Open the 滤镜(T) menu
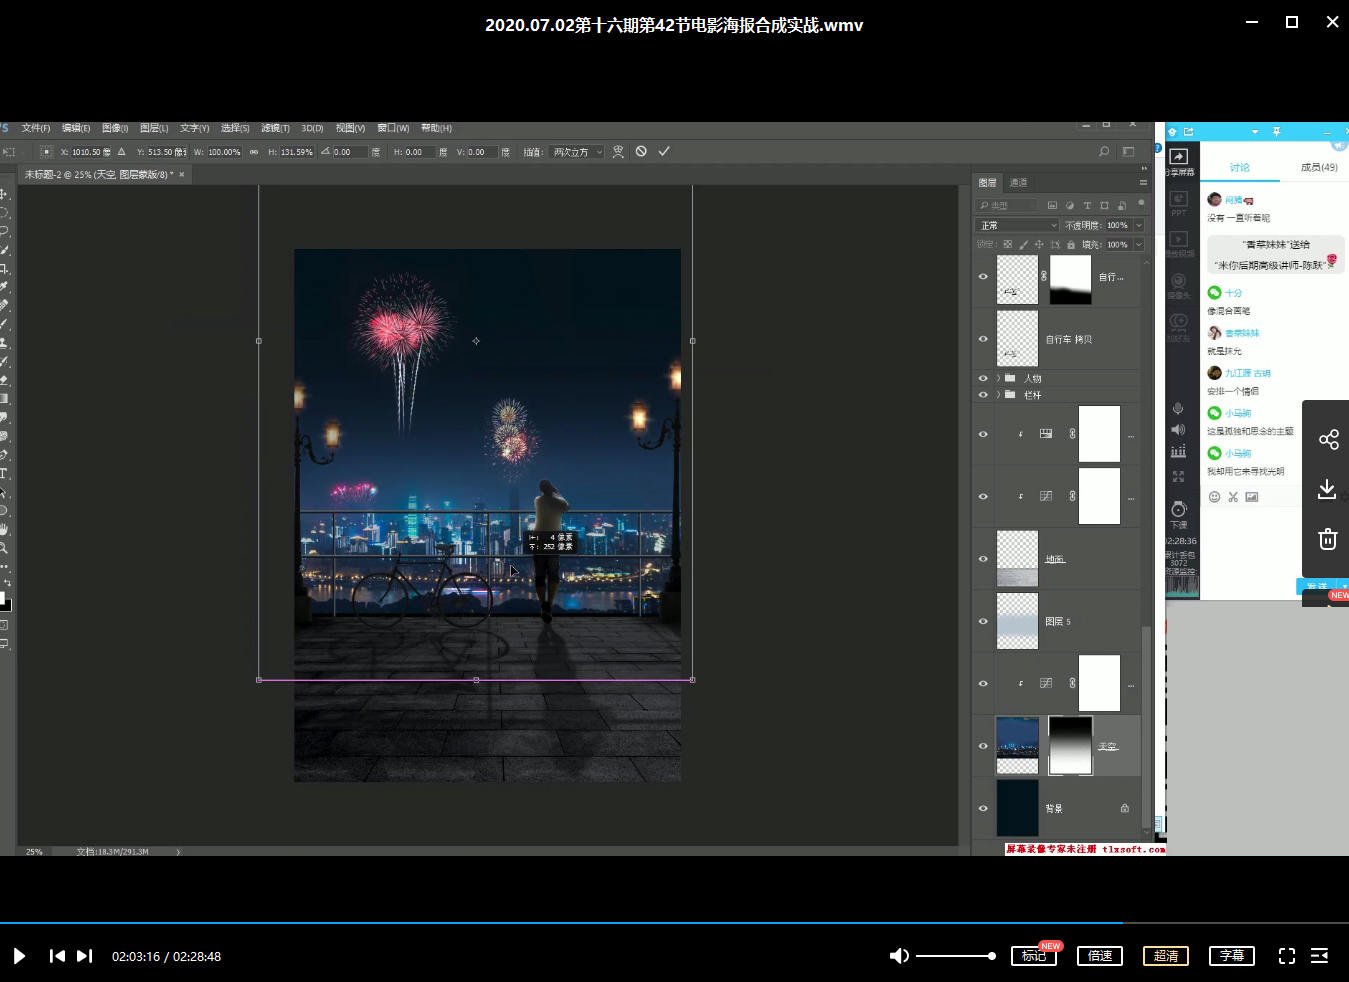 (x=275, y=128)
